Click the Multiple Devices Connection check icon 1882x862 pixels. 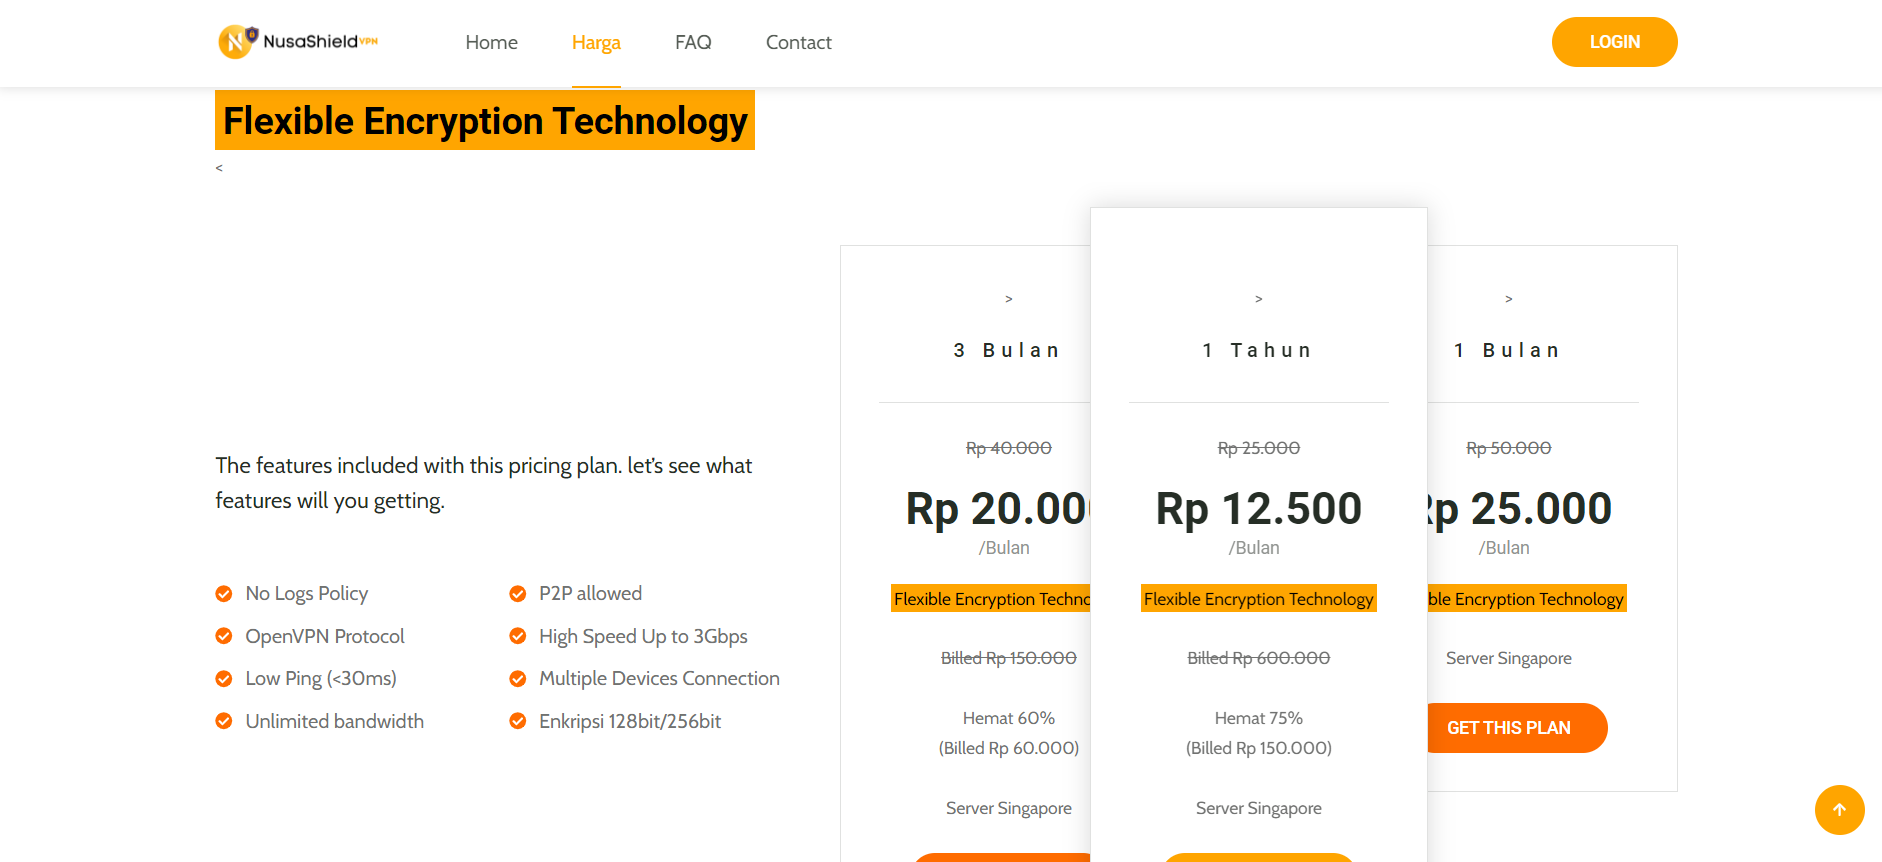pyautogui.click(x=518, y=679)
